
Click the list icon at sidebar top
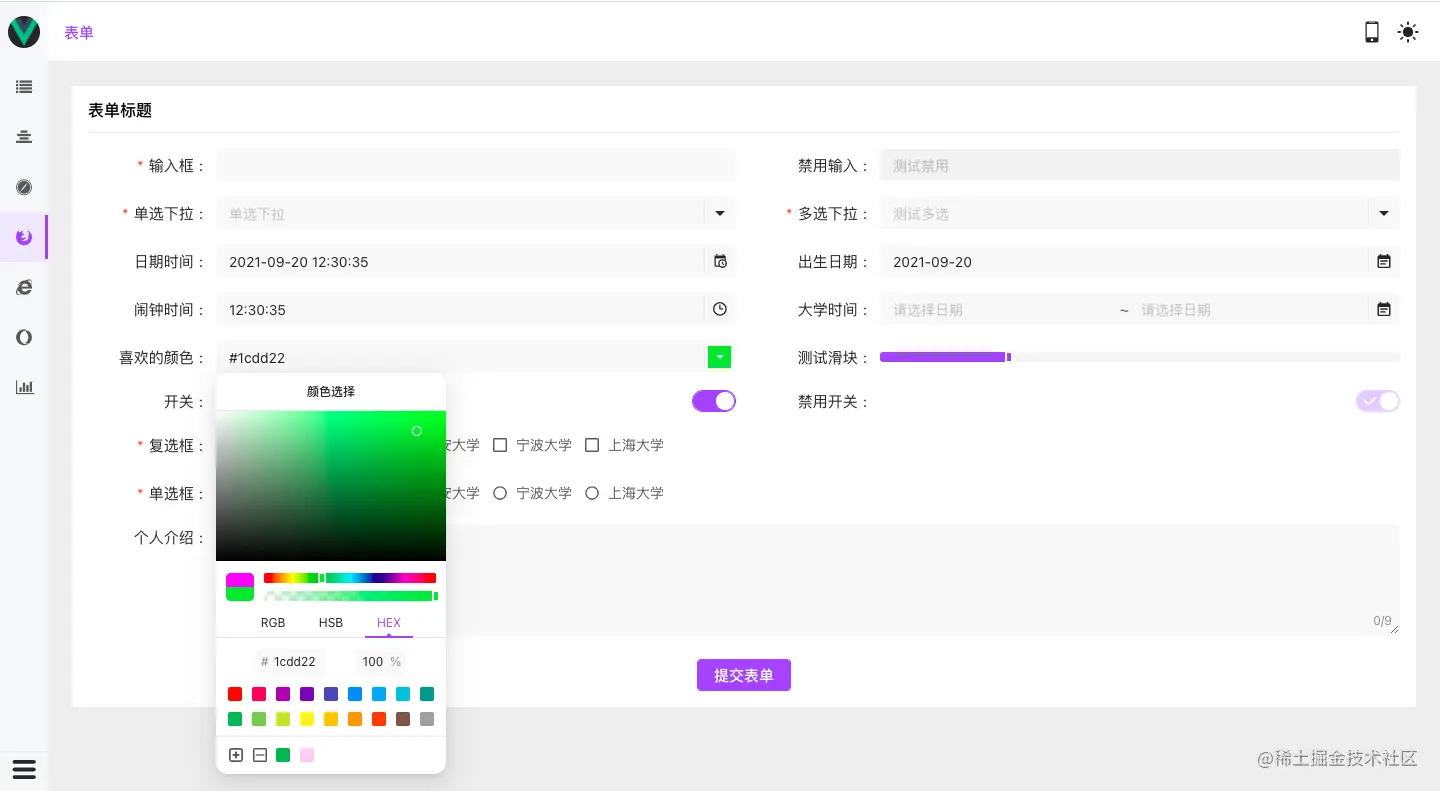(x=23, y=87)
